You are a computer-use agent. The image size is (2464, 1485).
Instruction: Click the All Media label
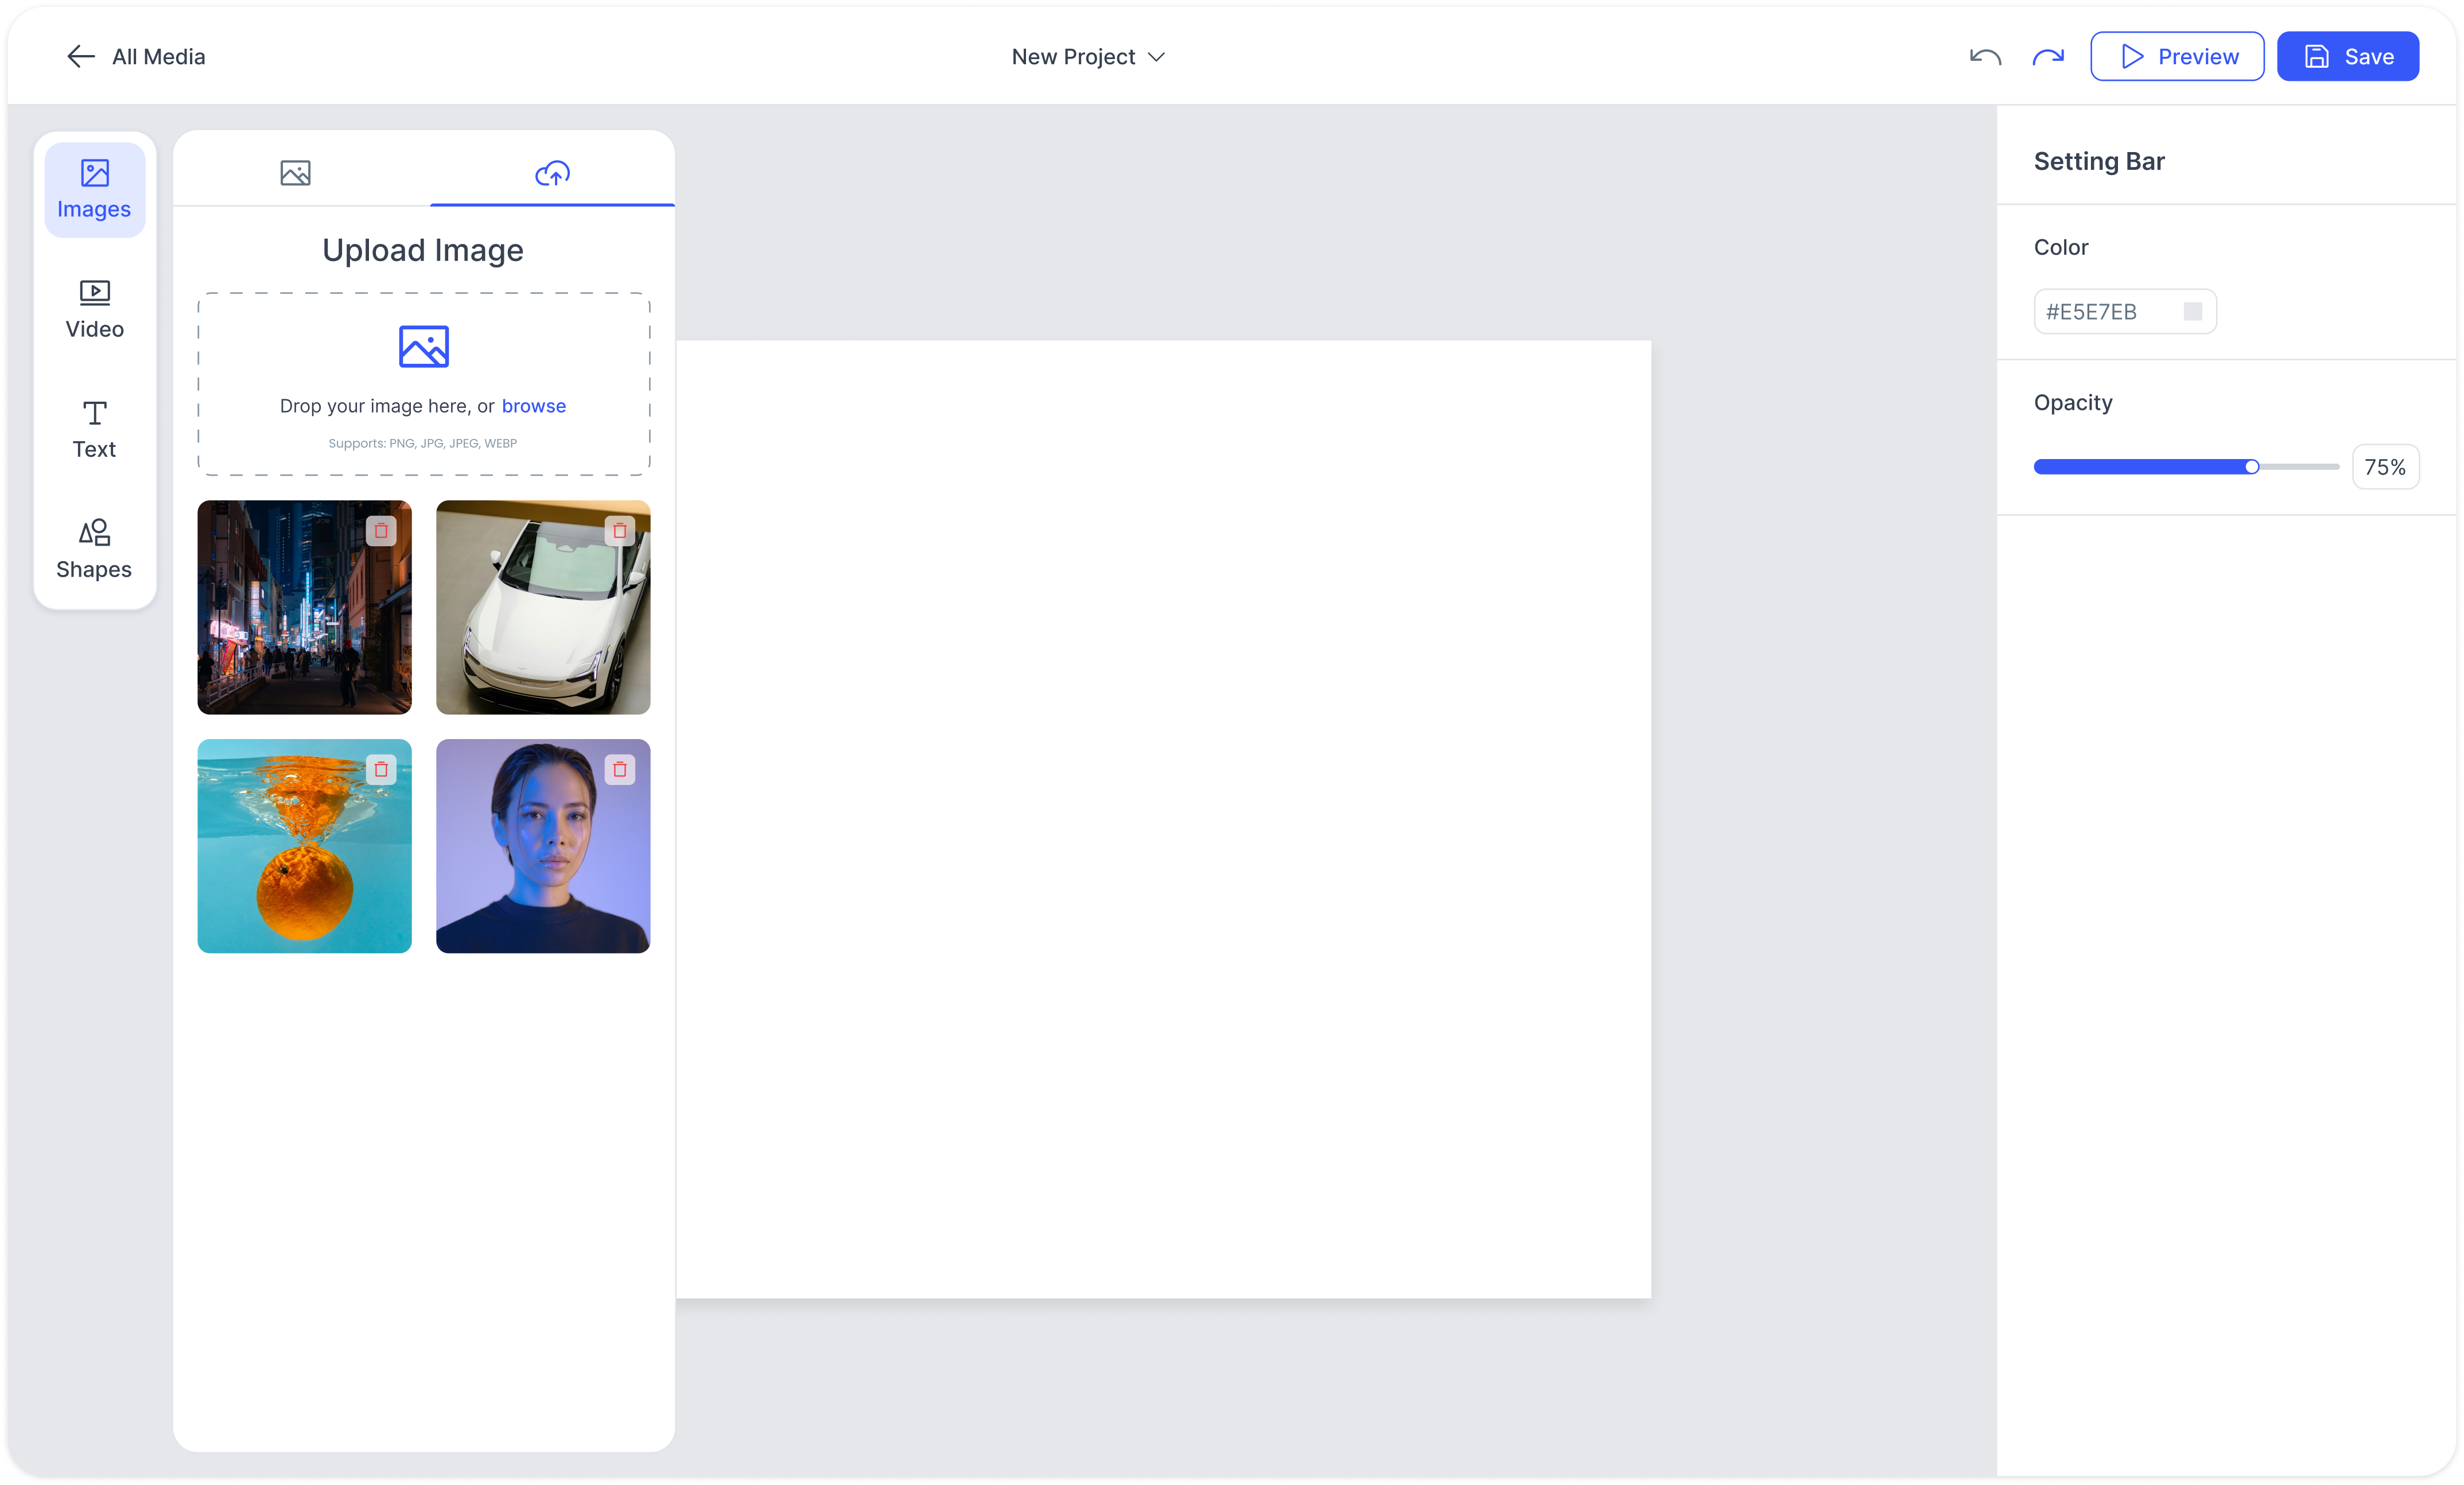click(158, 57)
